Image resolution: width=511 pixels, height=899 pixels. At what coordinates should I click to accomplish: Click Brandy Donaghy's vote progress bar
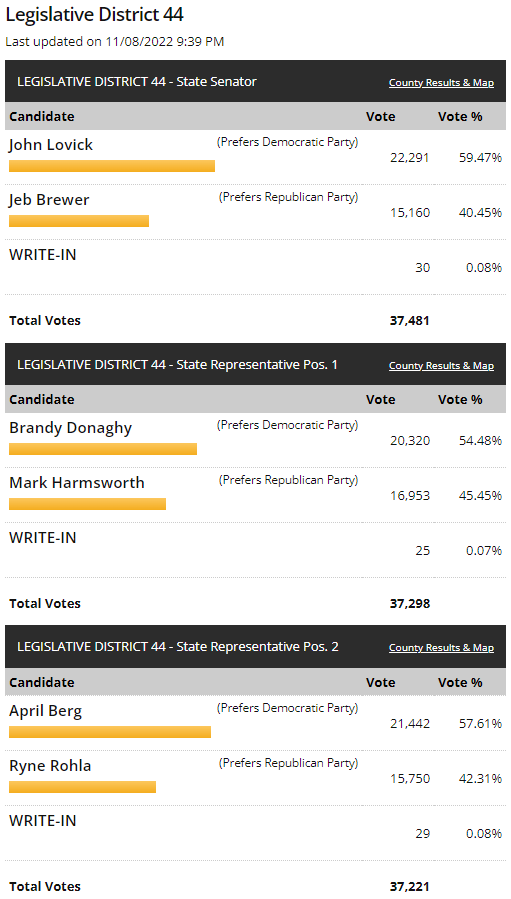(103, 449)
